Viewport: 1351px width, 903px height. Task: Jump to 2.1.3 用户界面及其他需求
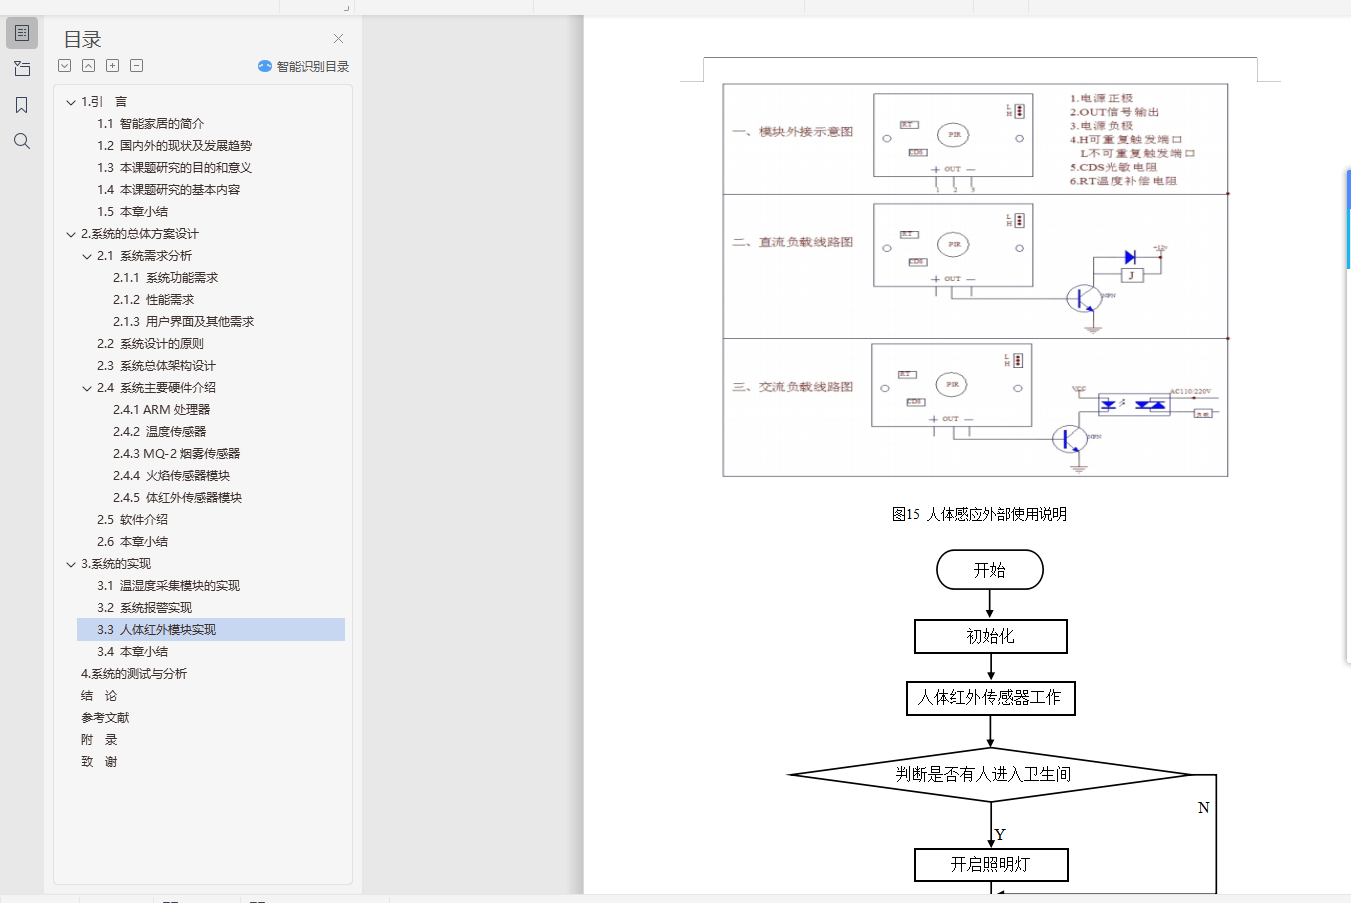183,322
